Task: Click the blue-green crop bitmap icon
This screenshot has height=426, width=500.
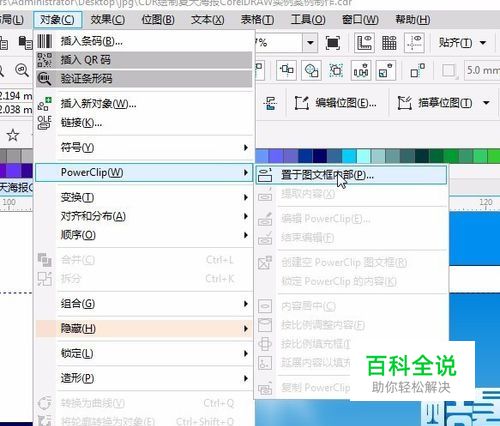Action: (x=270, y=103)
